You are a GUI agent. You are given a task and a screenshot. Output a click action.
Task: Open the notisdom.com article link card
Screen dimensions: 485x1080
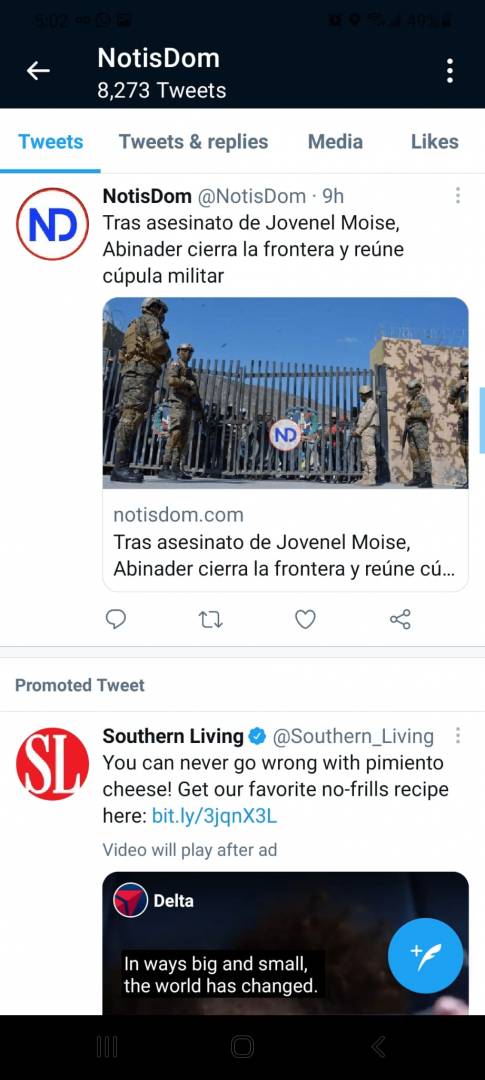(x=285, y=541)
